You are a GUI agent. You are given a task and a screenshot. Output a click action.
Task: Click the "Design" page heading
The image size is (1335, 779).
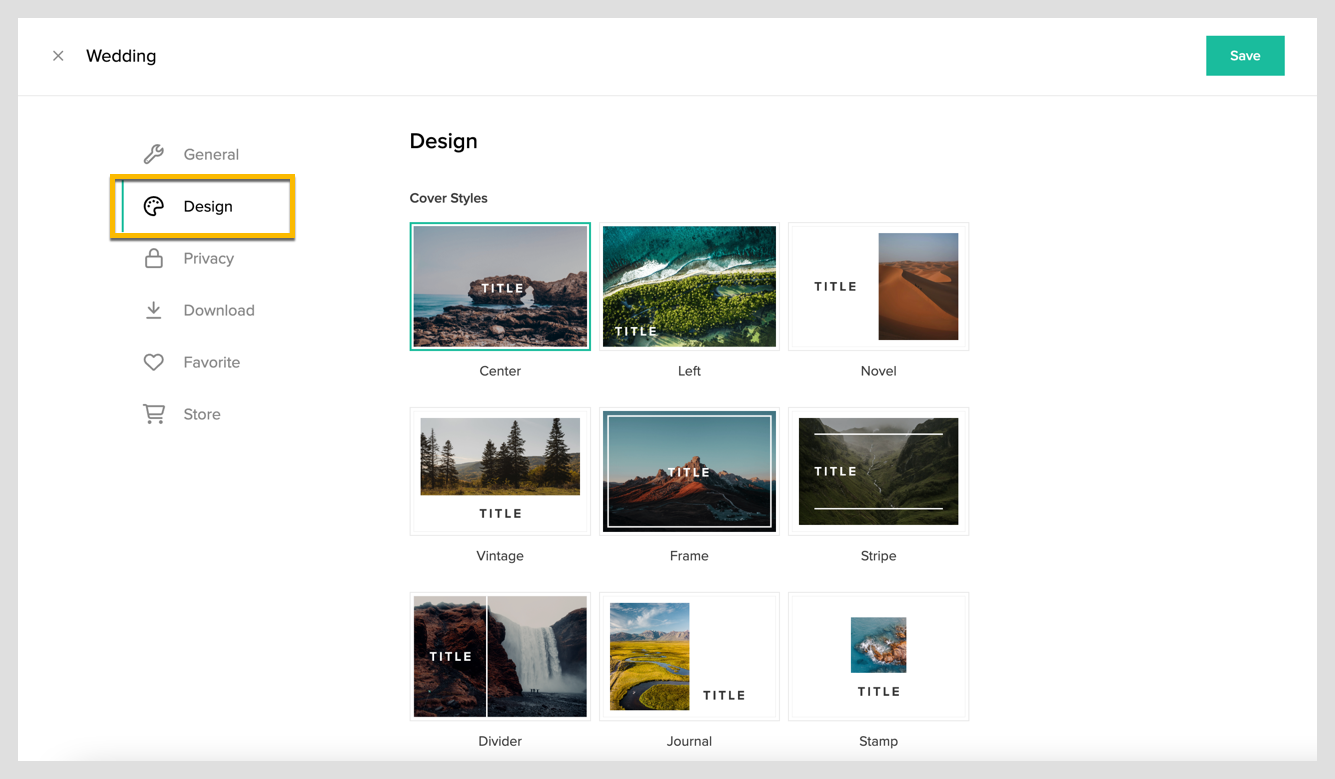(443, 141)
